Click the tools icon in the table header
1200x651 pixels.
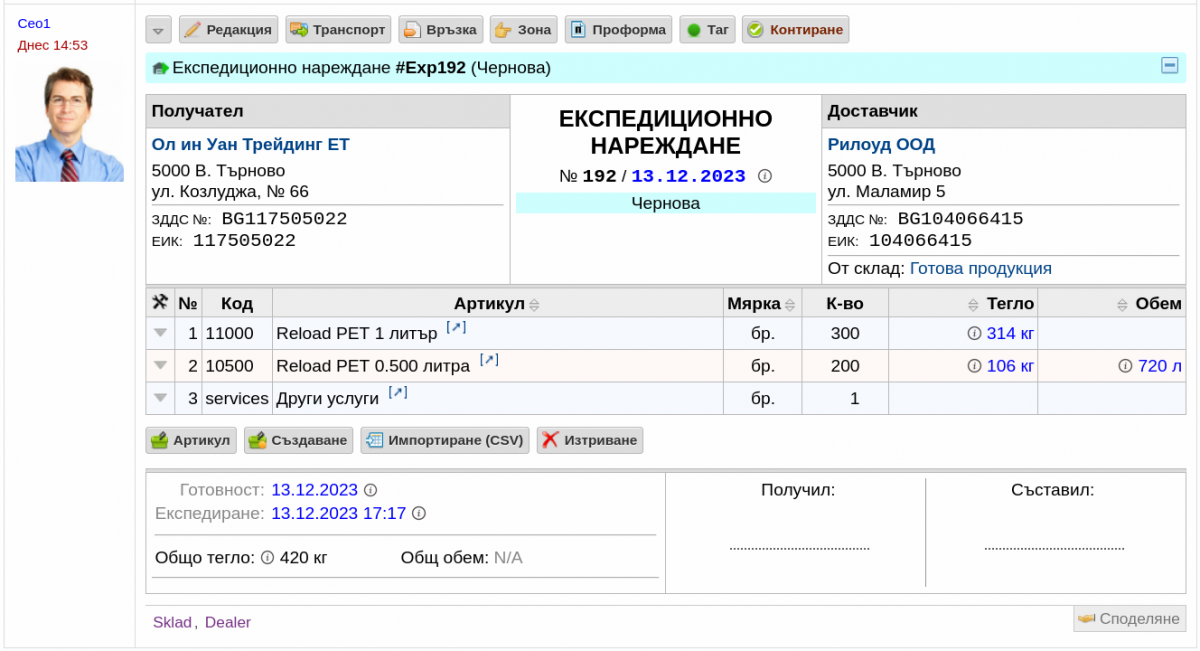[159, 303]
